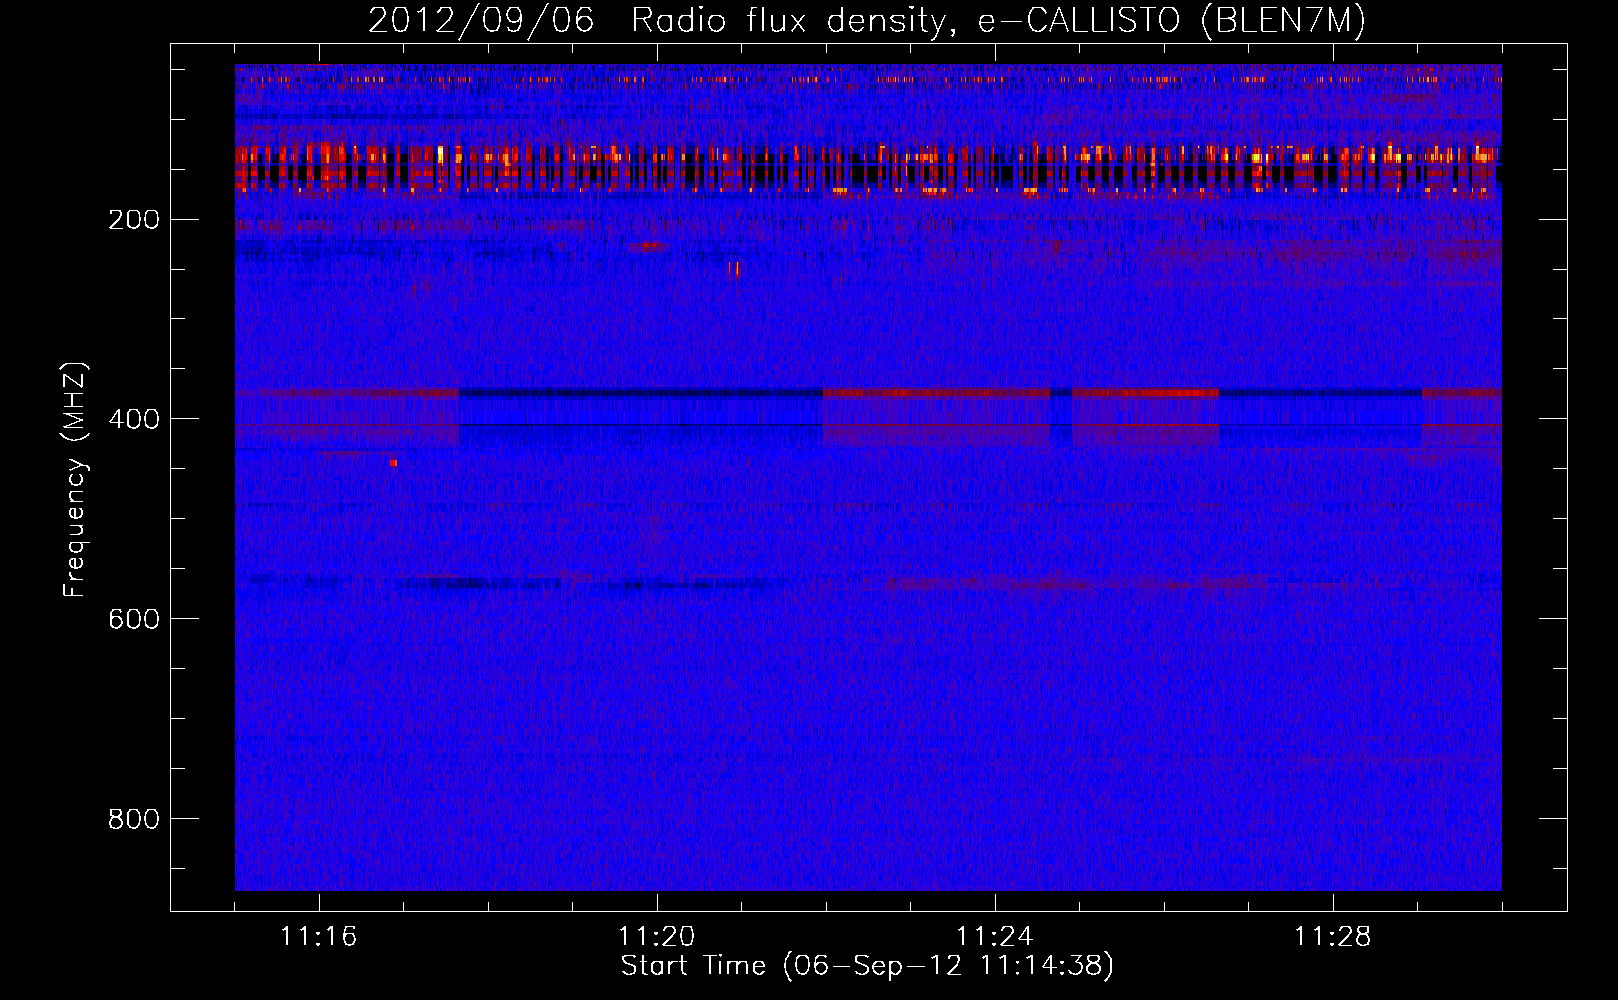Click the '400' frequency tick label
This screenshot has width=1618, height=1000.
point(133,419)
